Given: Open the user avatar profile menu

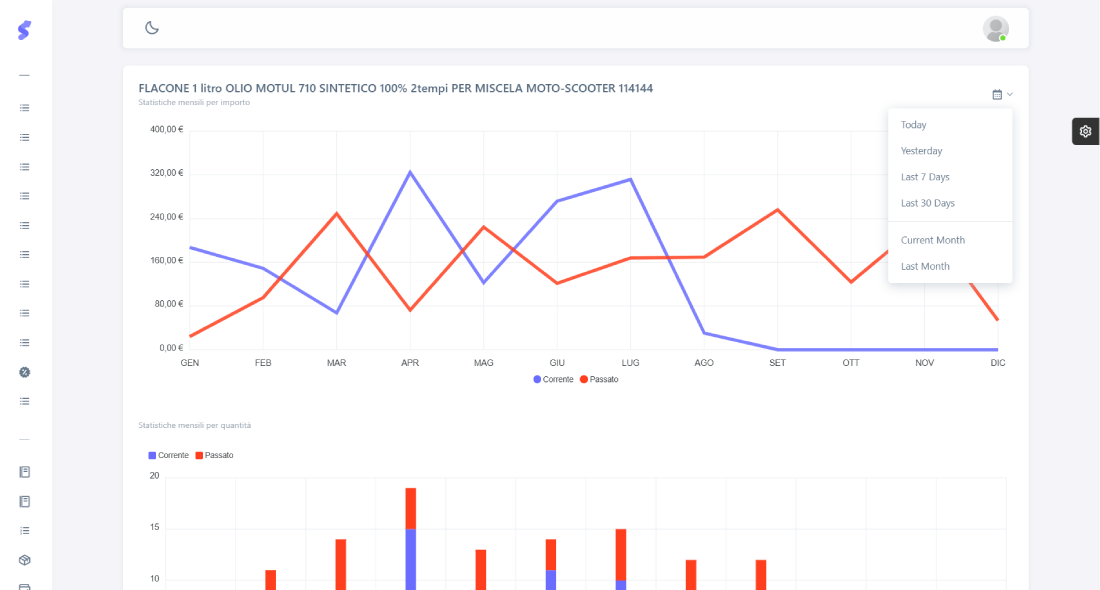Looking at the screenshot, I should 995,29.
